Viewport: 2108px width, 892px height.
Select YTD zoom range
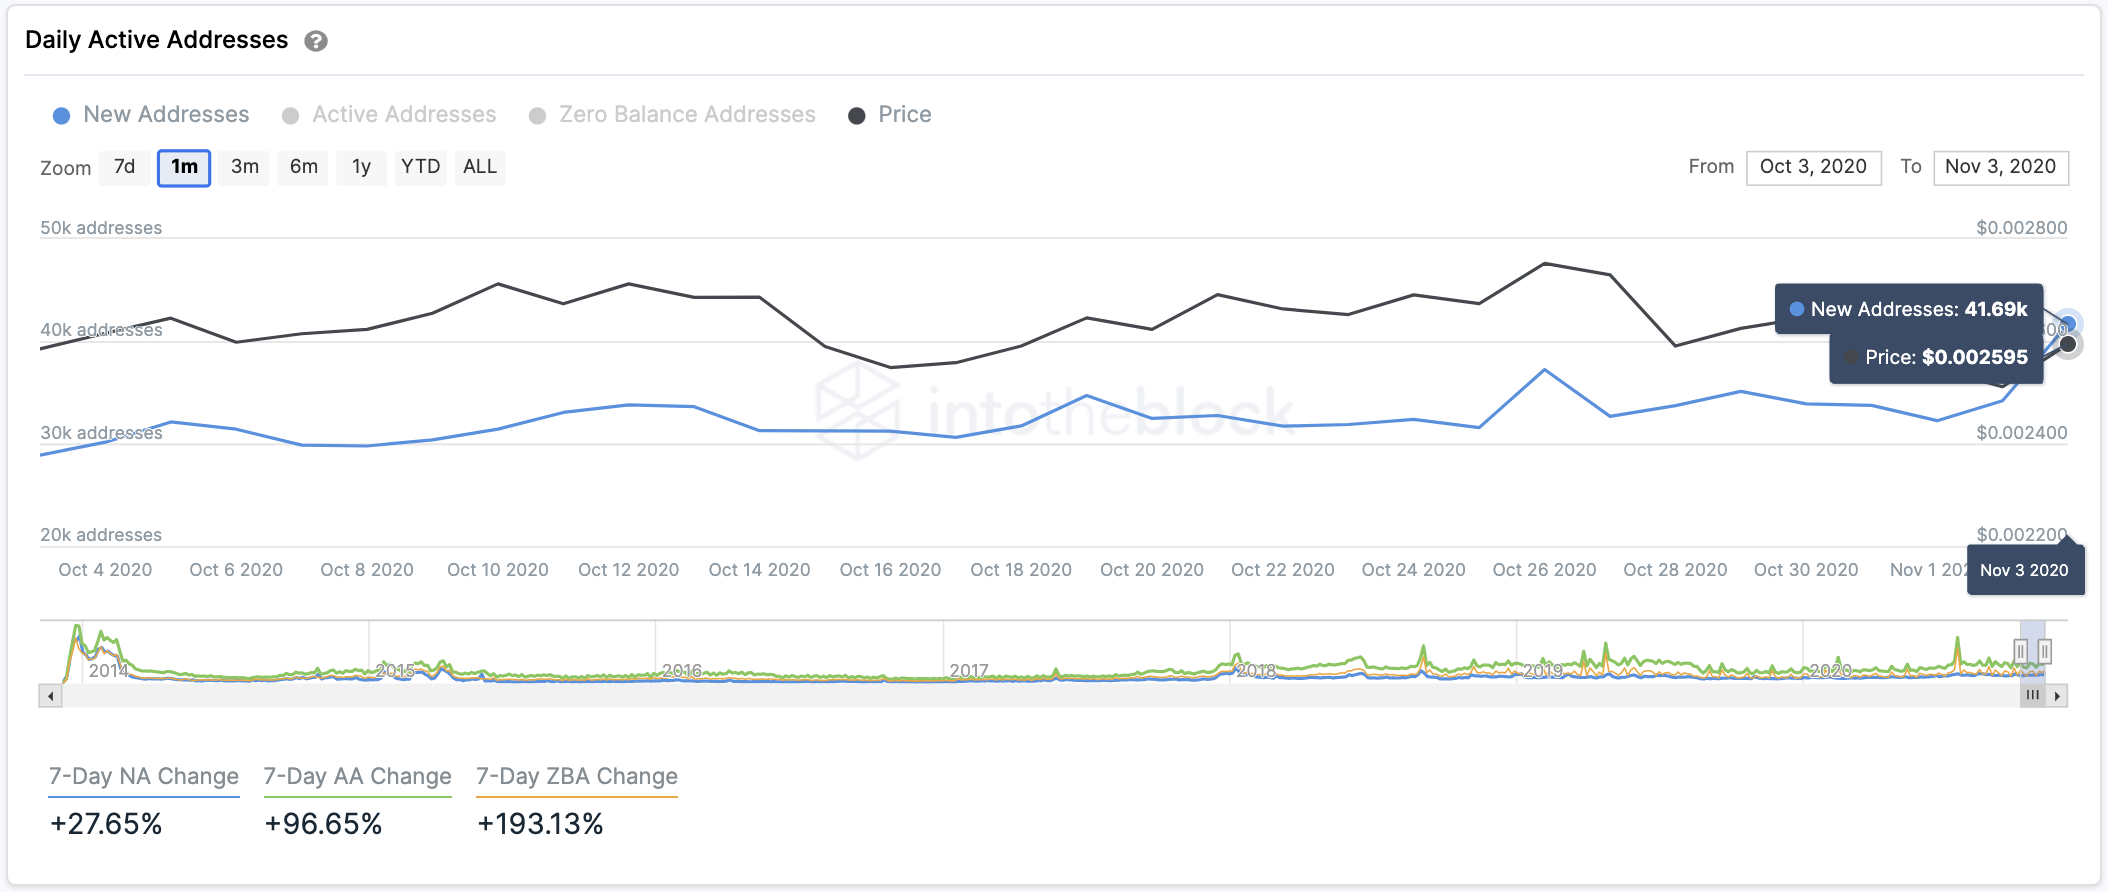coord(420,167)
